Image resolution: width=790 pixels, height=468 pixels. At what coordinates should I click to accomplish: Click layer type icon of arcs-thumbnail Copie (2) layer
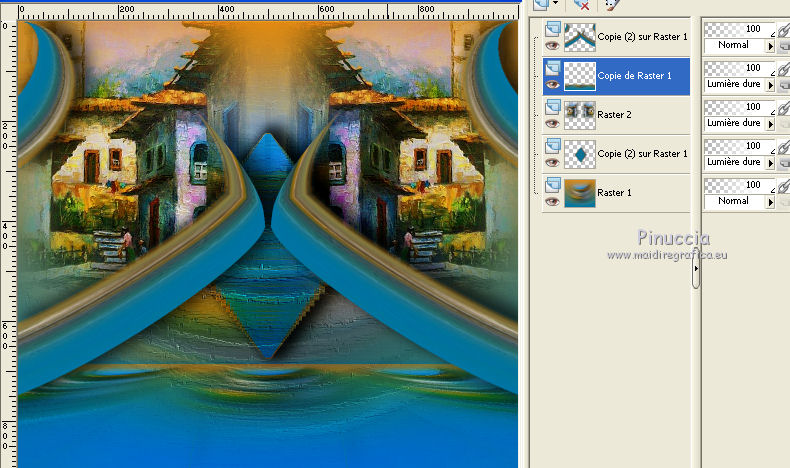pyautogui.click(x=553, y=29)
